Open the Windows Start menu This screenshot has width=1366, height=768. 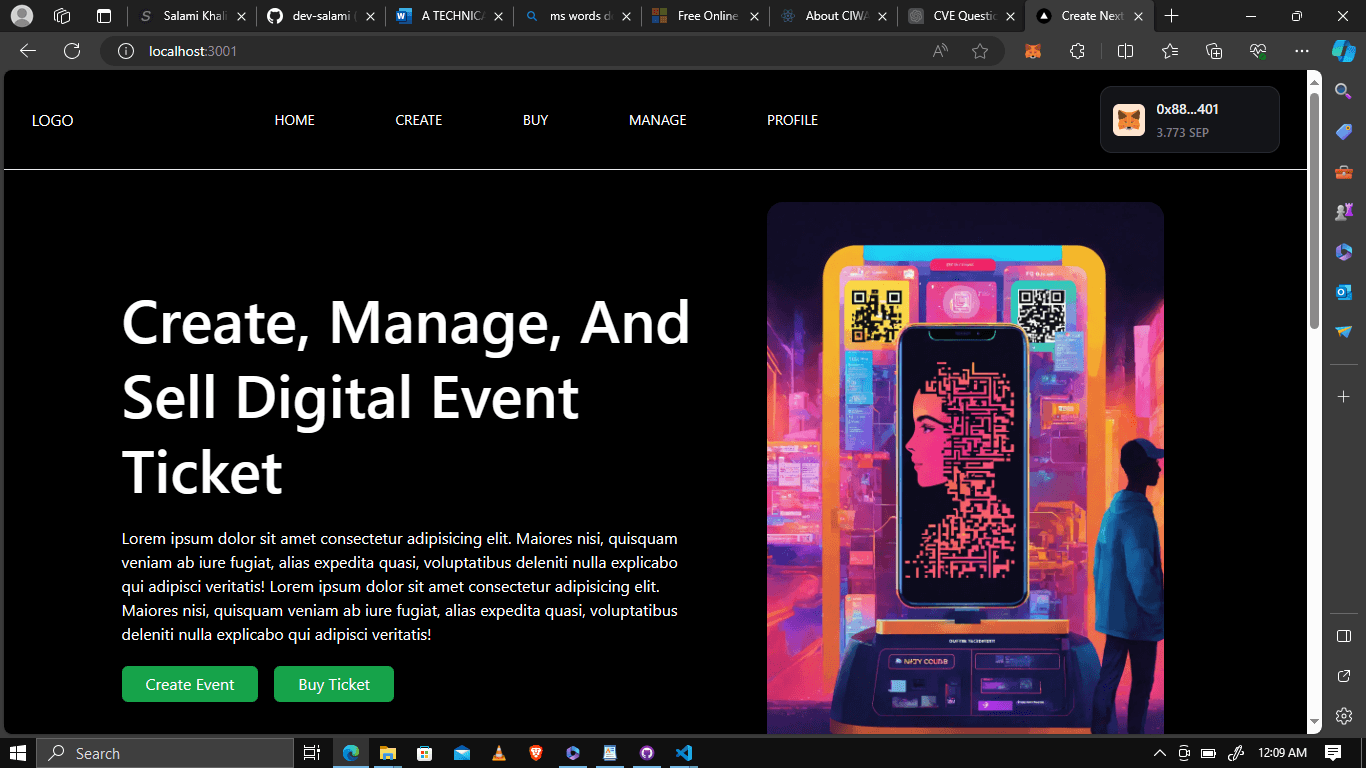[x=17, y=752]
